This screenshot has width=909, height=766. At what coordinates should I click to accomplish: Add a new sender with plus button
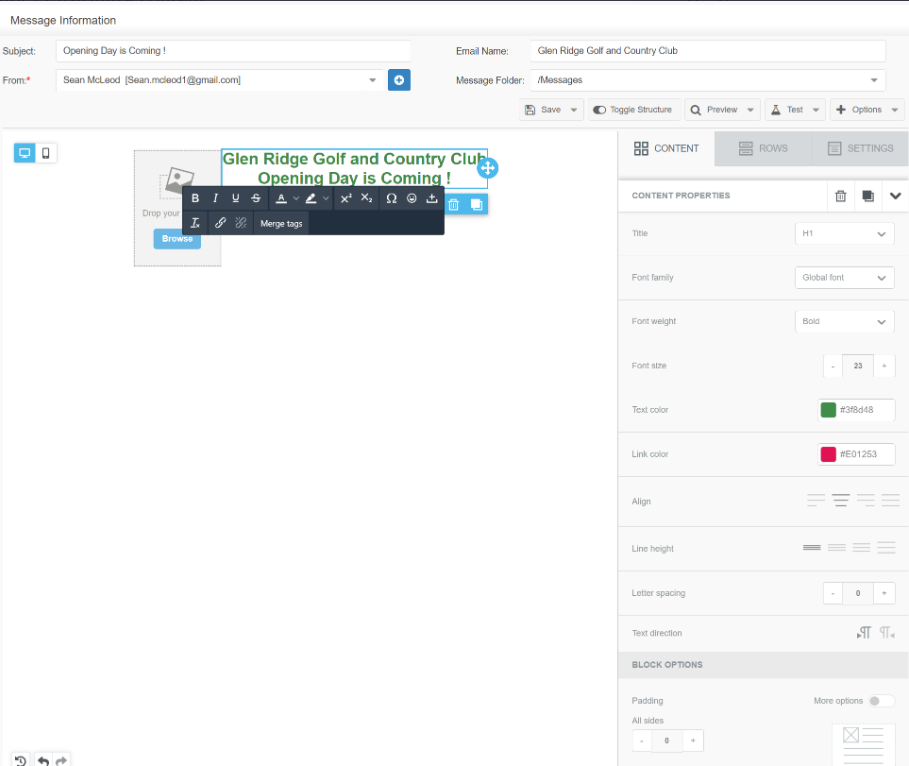click(399, 80)
